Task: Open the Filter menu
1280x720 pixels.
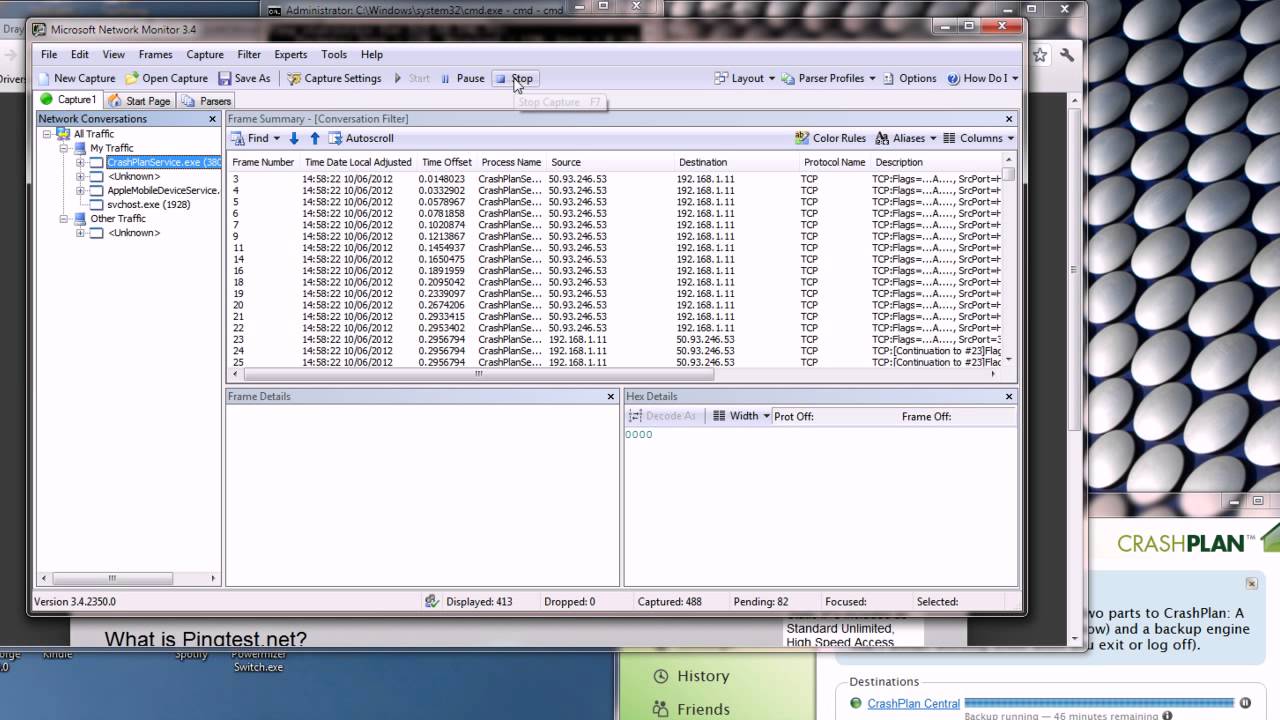Action: pyautogui.click(x=249, y=55)
